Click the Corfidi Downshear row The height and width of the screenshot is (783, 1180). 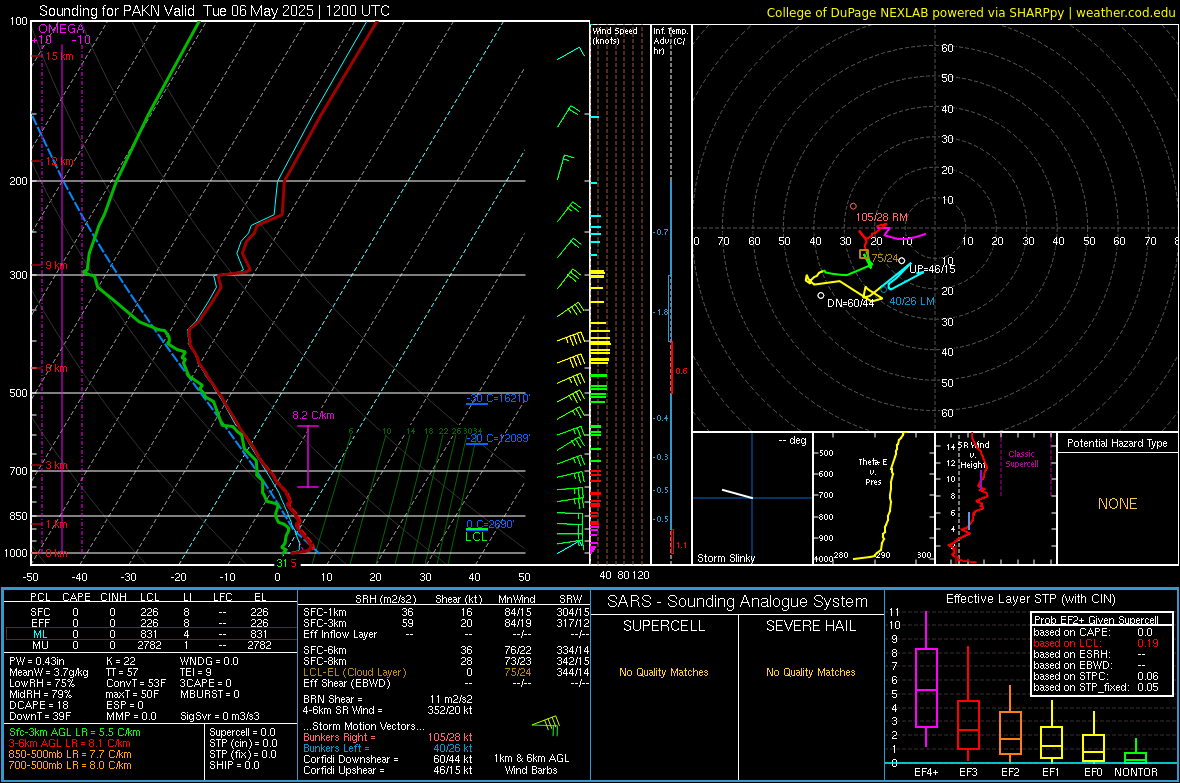click(388, 760)
